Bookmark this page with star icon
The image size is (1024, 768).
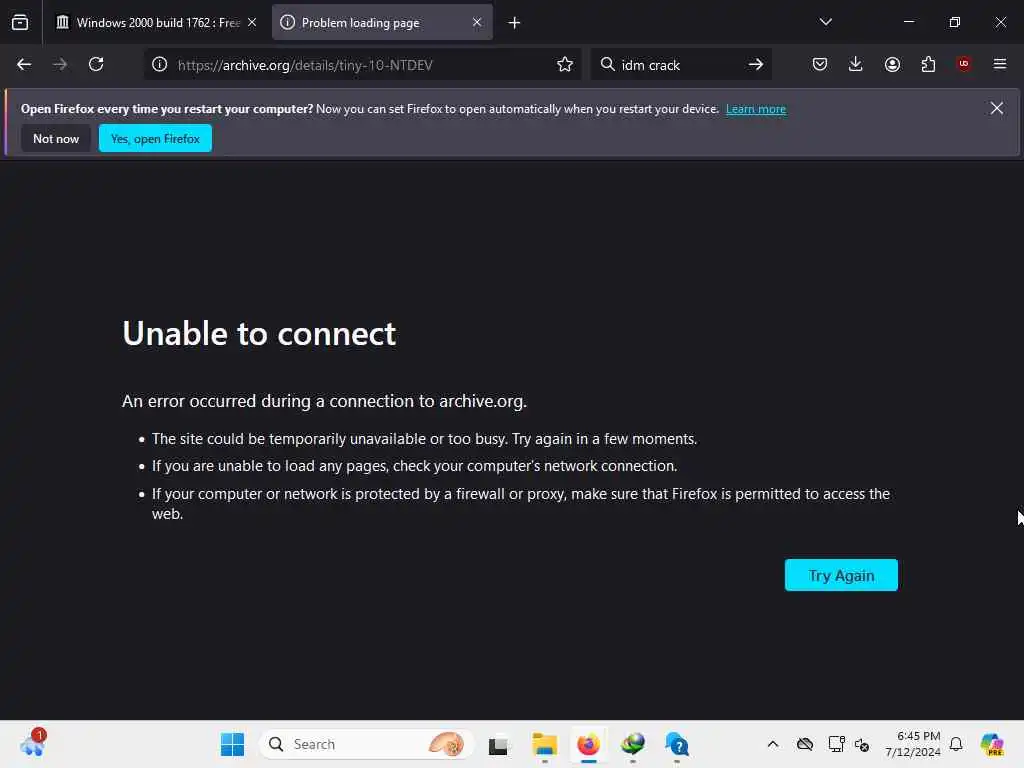pos(565,64)
